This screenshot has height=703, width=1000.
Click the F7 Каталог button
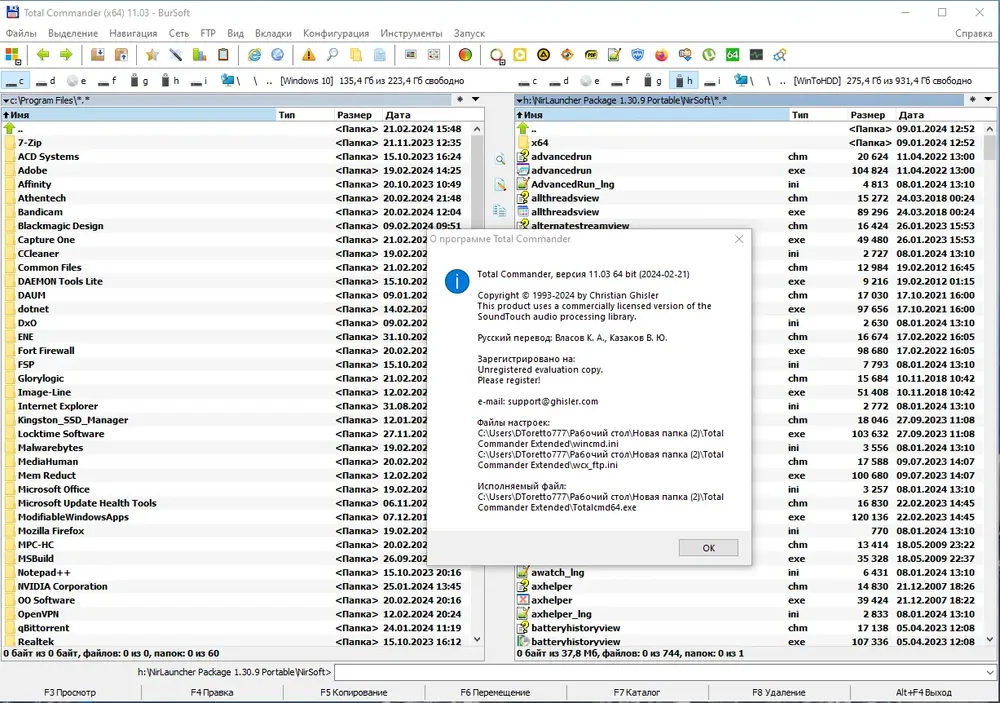(x=636, y=692)
